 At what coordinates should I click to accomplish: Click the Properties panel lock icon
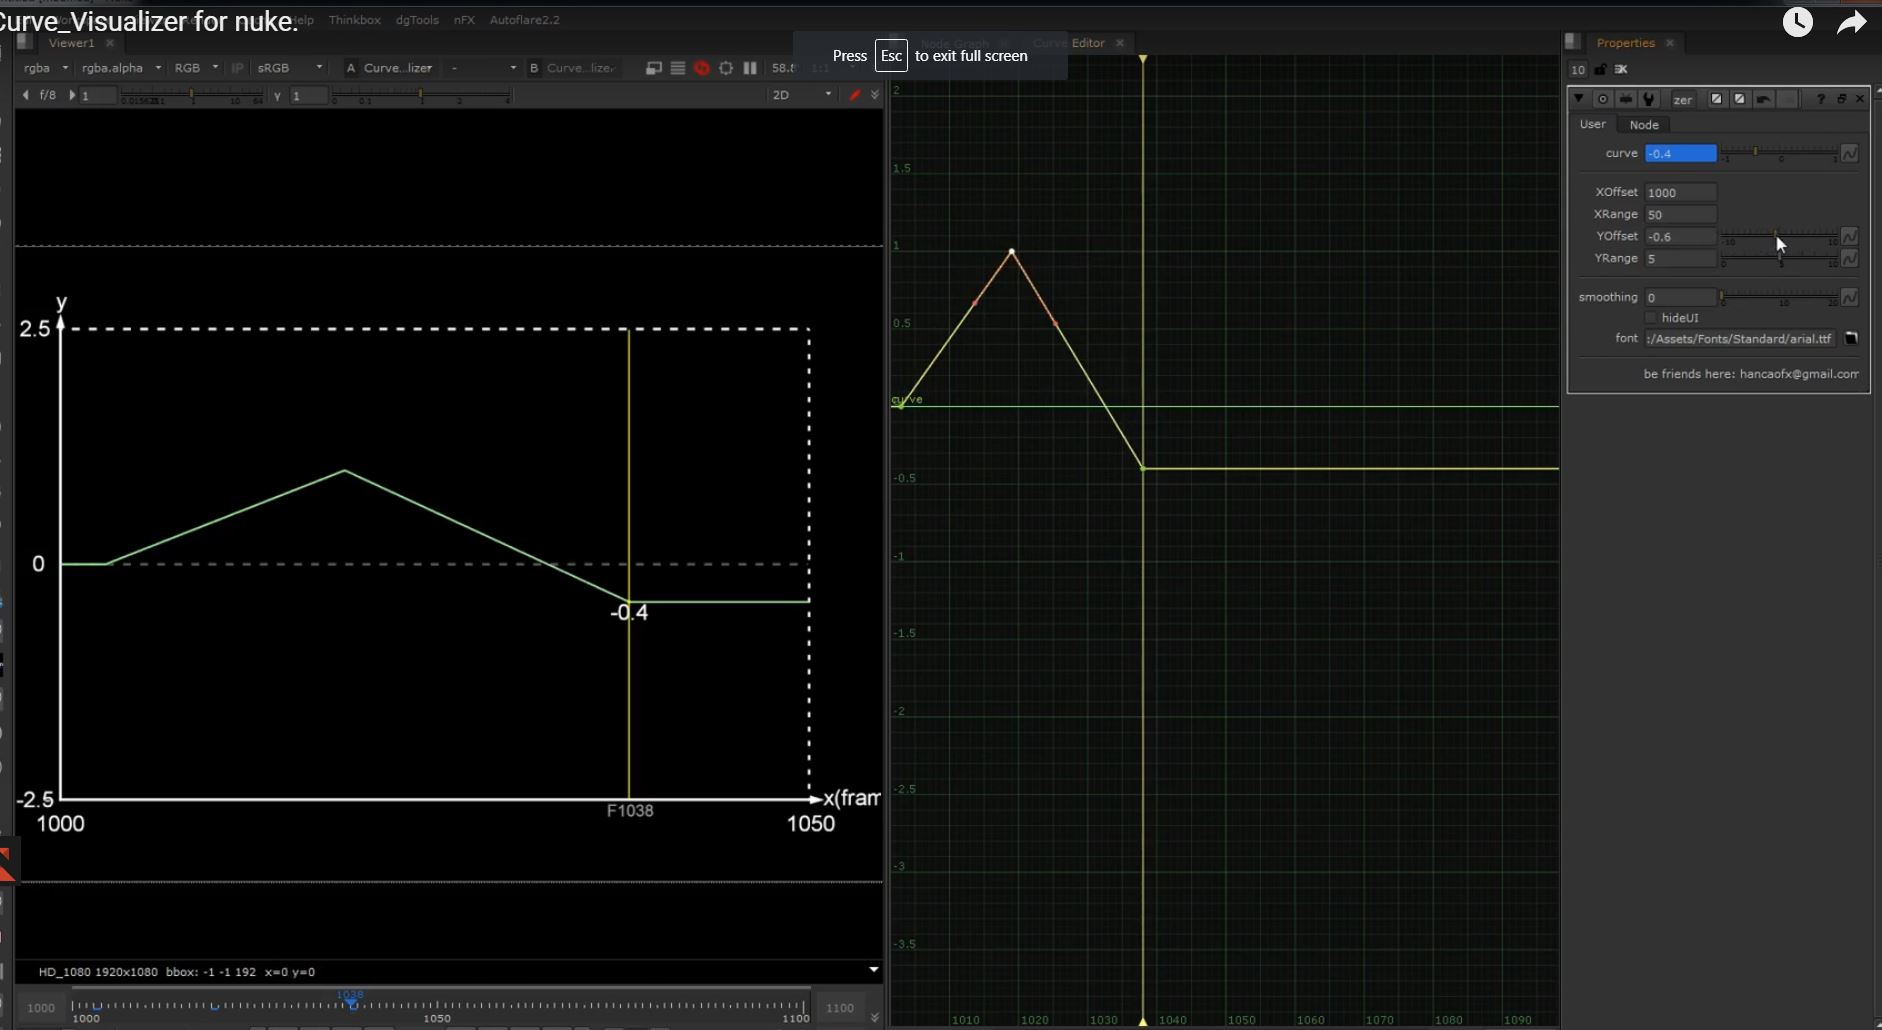1600,70
